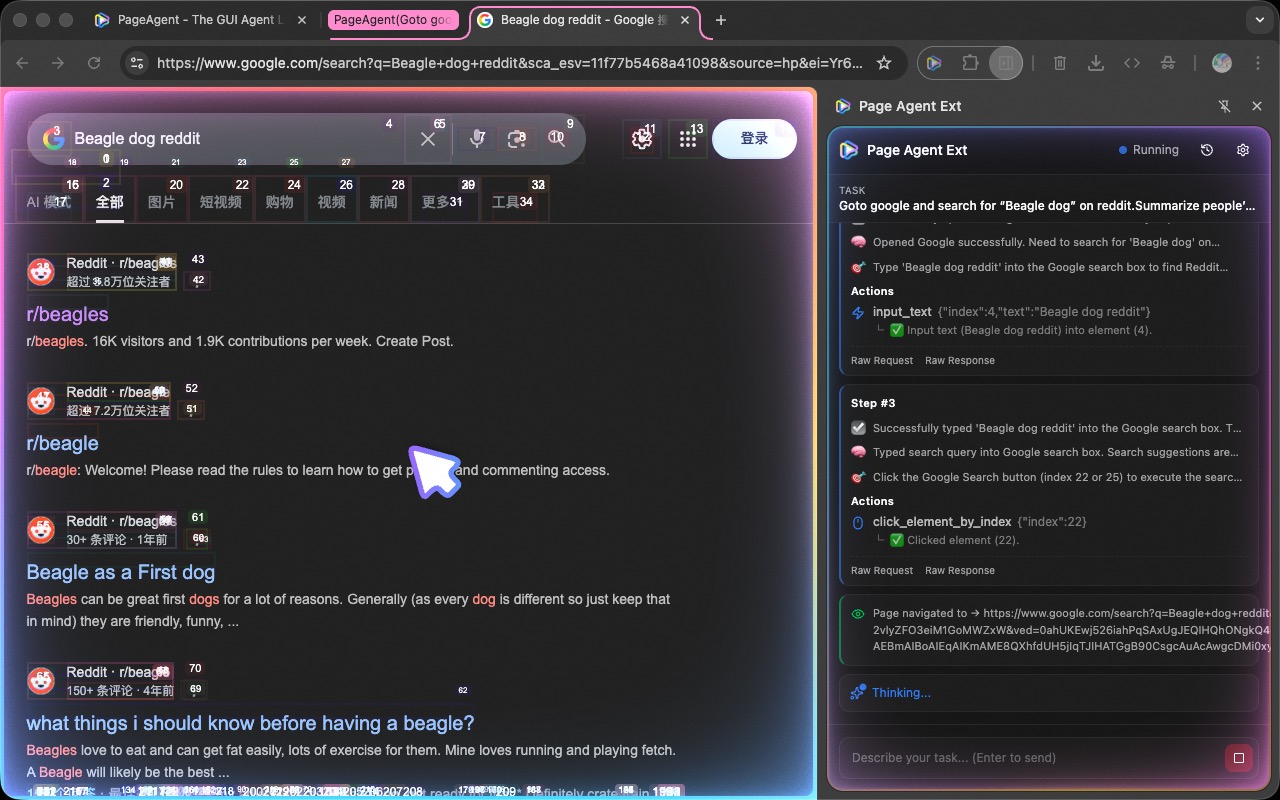The image size is (1280, 800).
Task: Open the r/beagles subreddit link
Action: click(x=67, y=314)
